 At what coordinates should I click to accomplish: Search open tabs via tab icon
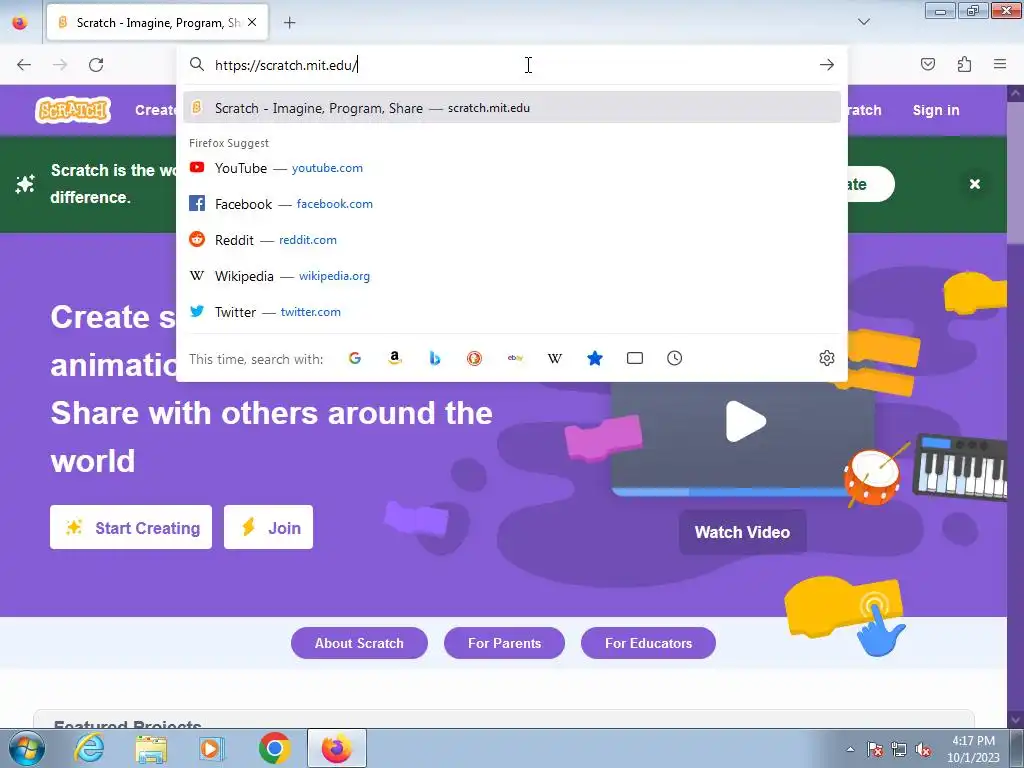pyautogui.click(x=635, y=358)
